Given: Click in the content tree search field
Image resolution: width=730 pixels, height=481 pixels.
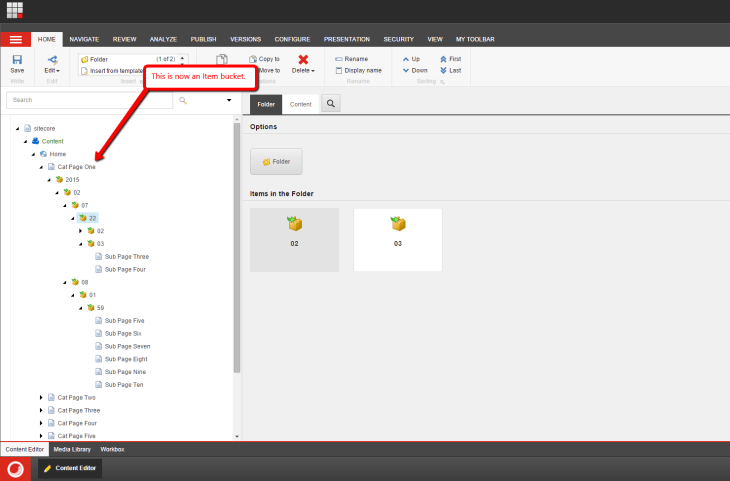Looking at the screenshot, I should (89, 100).
